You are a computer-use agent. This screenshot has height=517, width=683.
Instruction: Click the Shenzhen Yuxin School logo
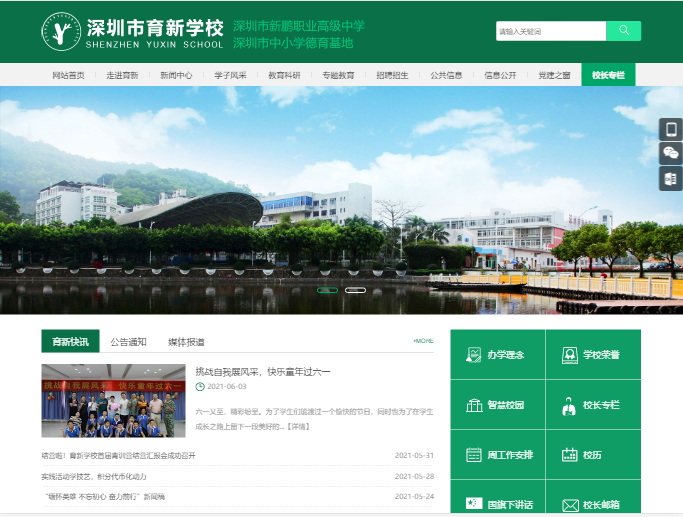click(62, 32)
